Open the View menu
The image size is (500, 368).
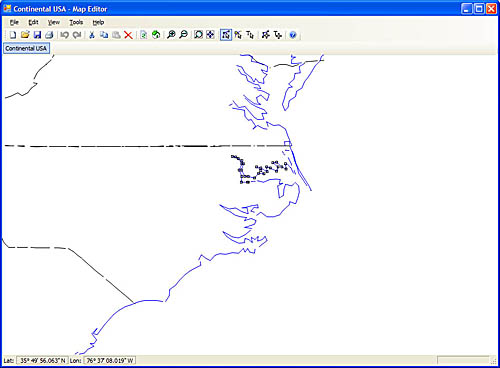53,22
